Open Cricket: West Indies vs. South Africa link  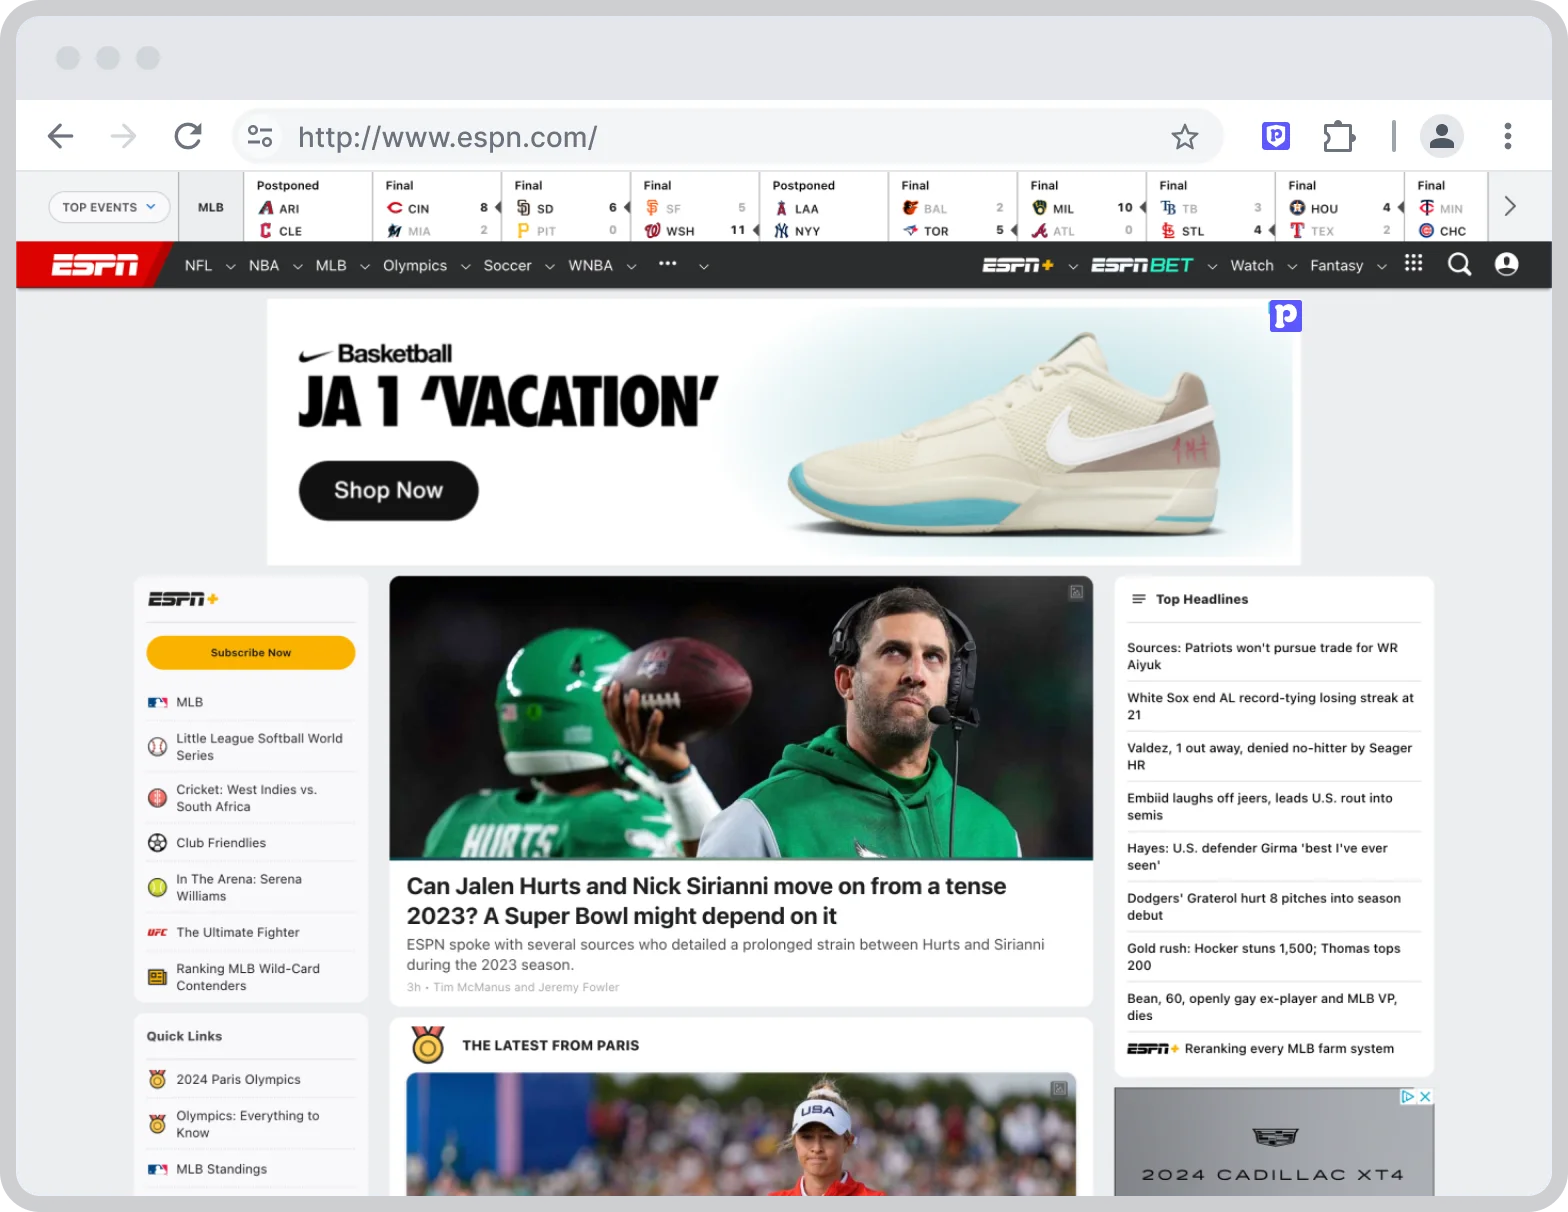(246, 798)
